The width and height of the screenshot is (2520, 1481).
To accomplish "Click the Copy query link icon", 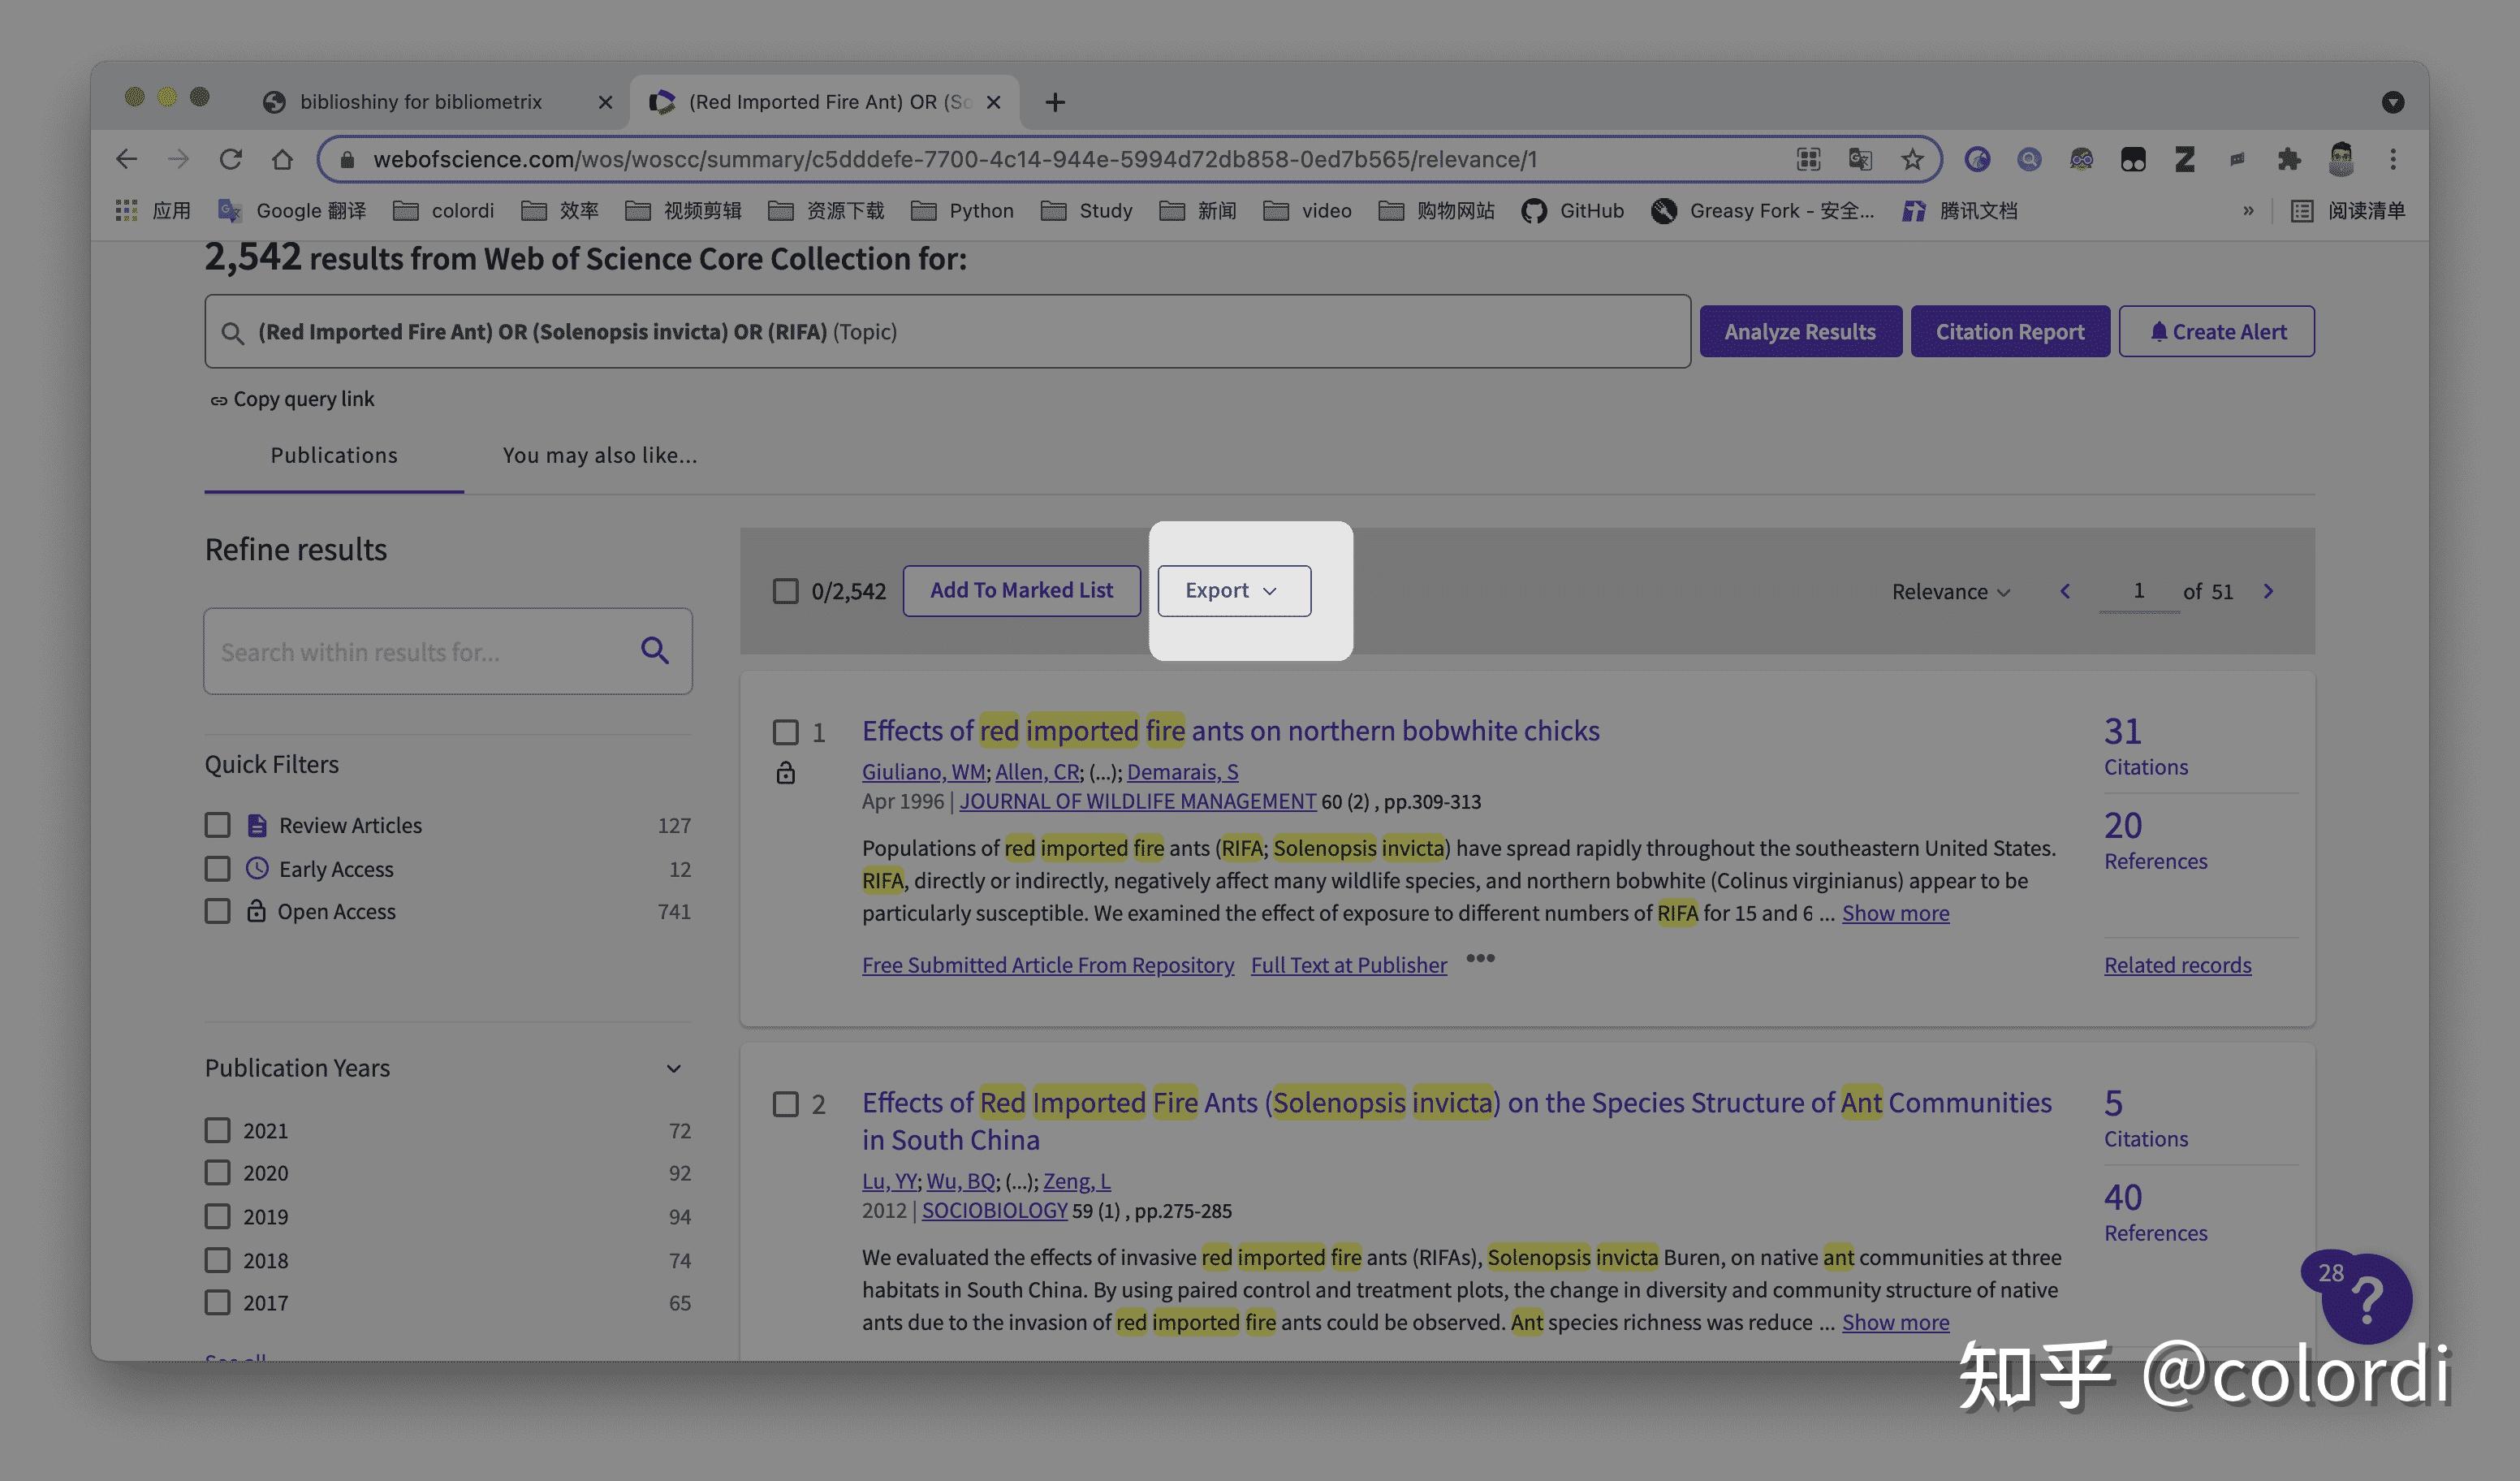I will pos(218,400).
